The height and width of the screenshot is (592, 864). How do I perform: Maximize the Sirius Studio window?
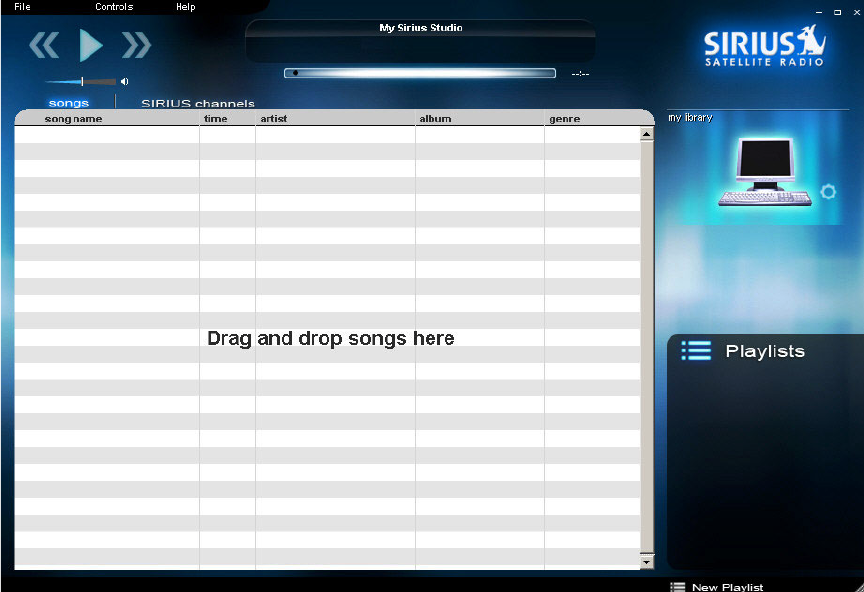click(x=838, y=12)
